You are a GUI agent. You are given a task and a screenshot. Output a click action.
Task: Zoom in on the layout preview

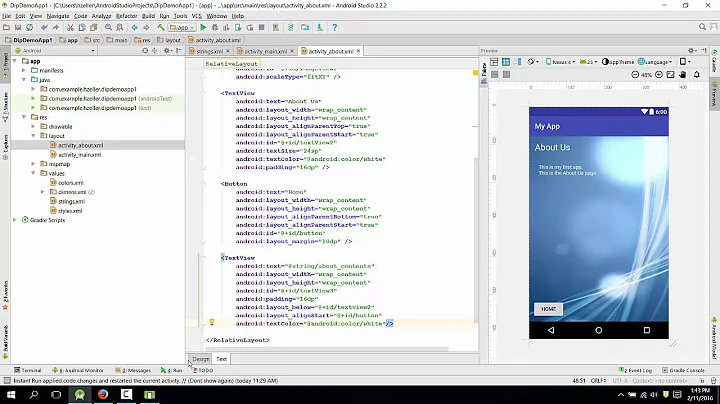pyautogui.click(x=658, y=74)
